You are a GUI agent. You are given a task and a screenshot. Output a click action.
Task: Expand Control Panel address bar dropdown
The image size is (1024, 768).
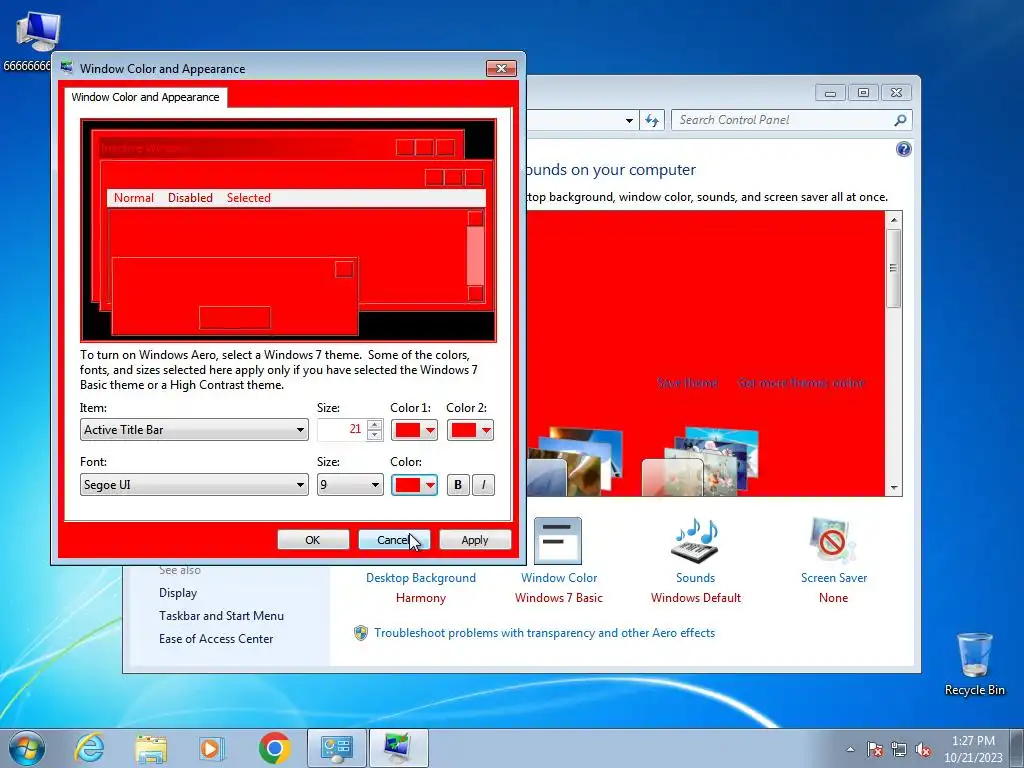coord(629,120)
